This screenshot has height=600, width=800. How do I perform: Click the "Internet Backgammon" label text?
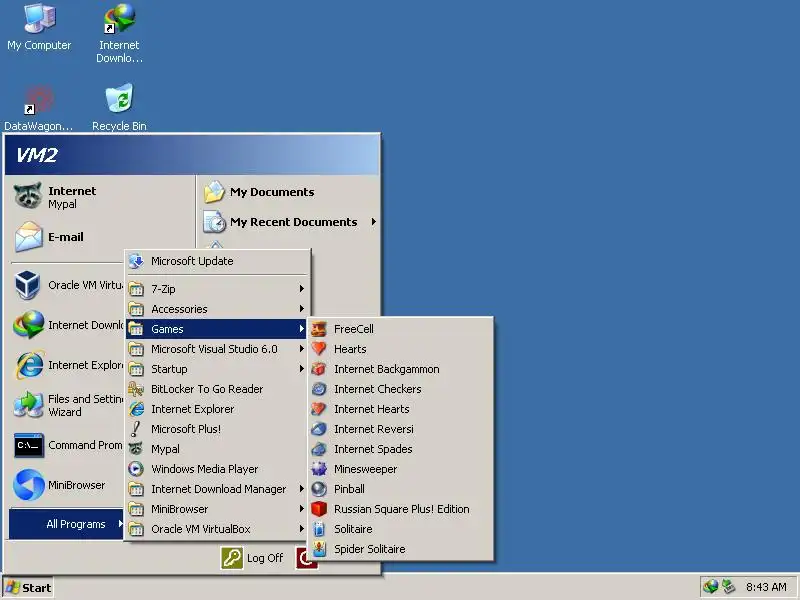[x=386, y=369]
